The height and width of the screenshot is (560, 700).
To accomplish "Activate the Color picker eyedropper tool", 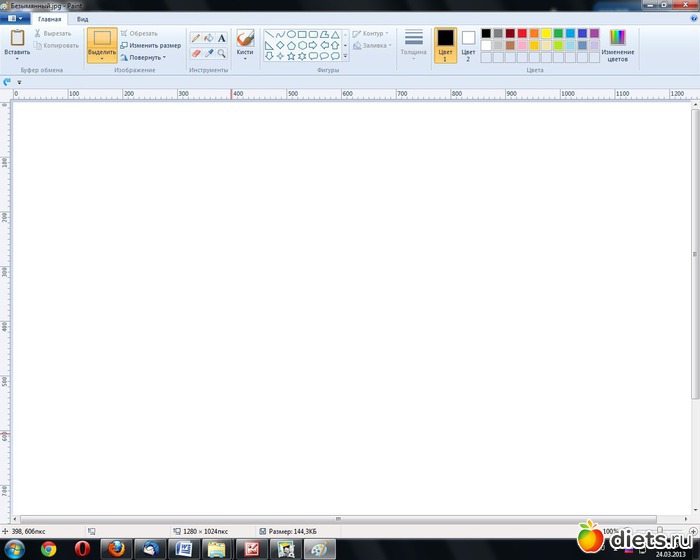I will [x=209, y=52].
